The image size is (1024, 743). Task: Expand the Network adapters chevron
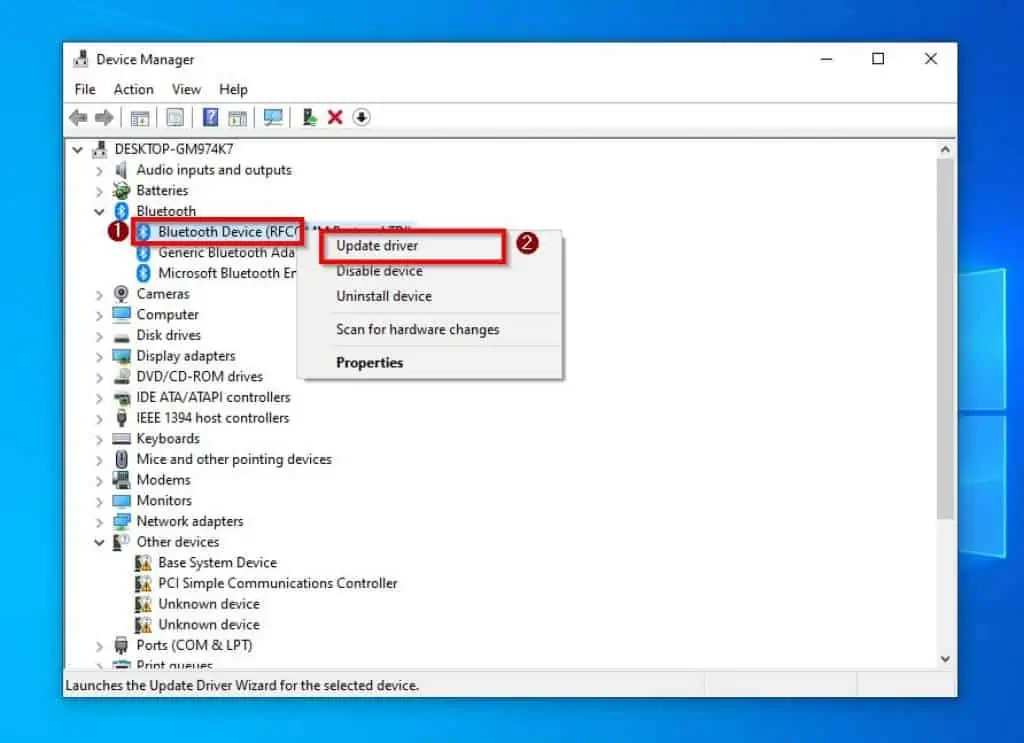point(99,522)
